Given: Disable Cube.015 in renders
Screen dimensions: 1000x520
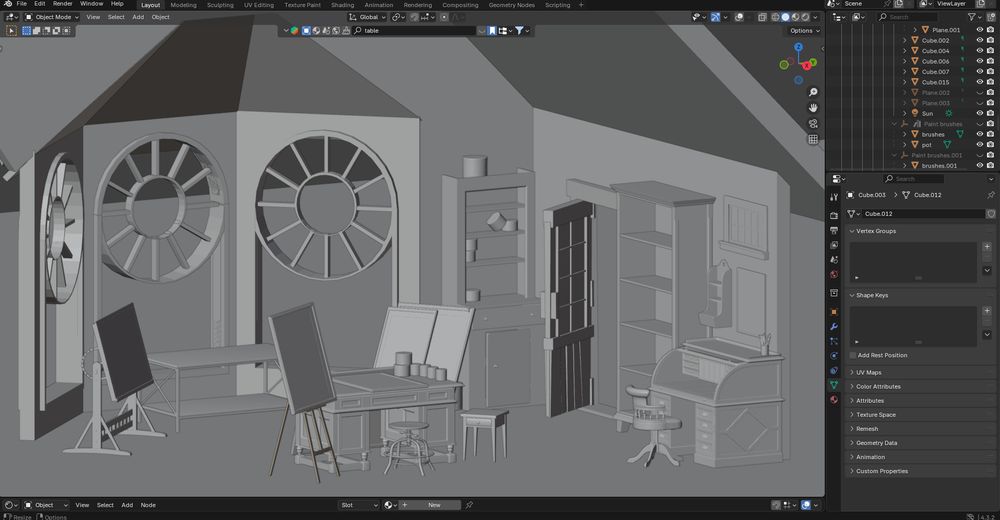Looking at the screenshot, I should pyautogui.click(x=990, y=82).
